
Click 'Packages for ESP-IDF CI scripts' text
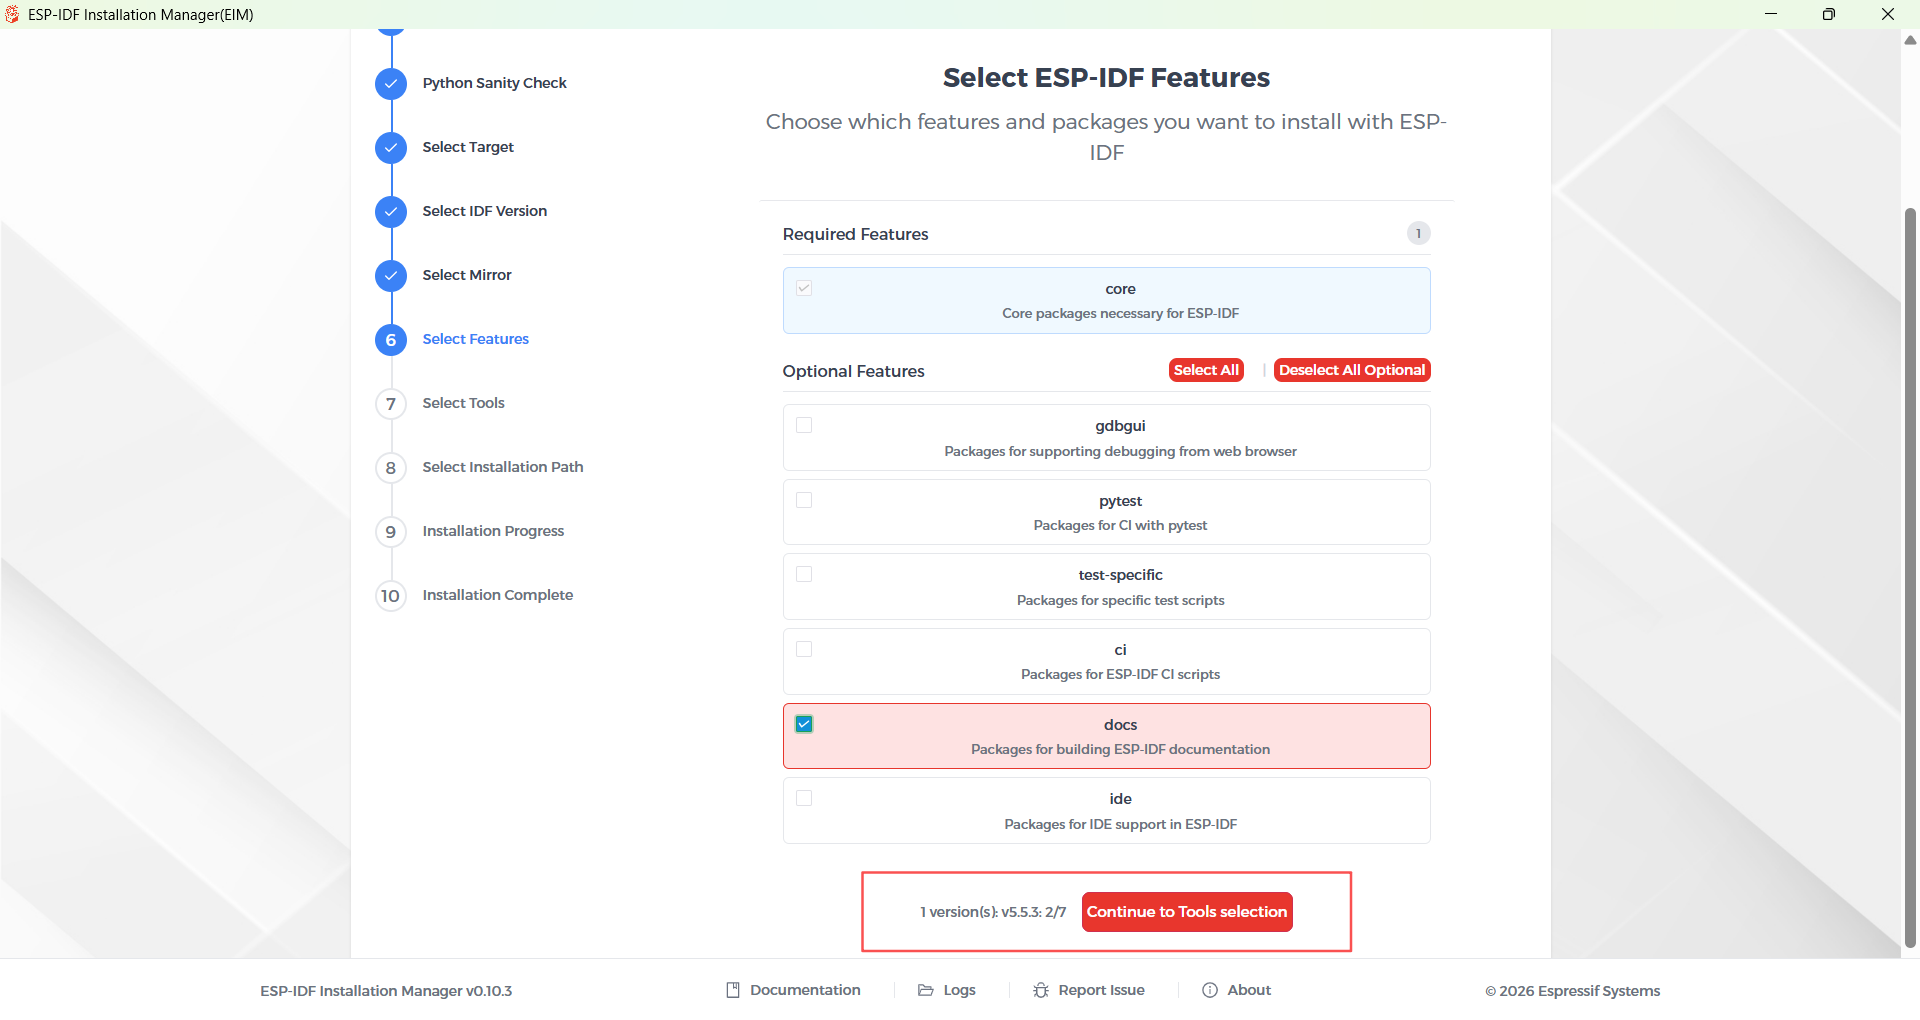coord(1120,674)
